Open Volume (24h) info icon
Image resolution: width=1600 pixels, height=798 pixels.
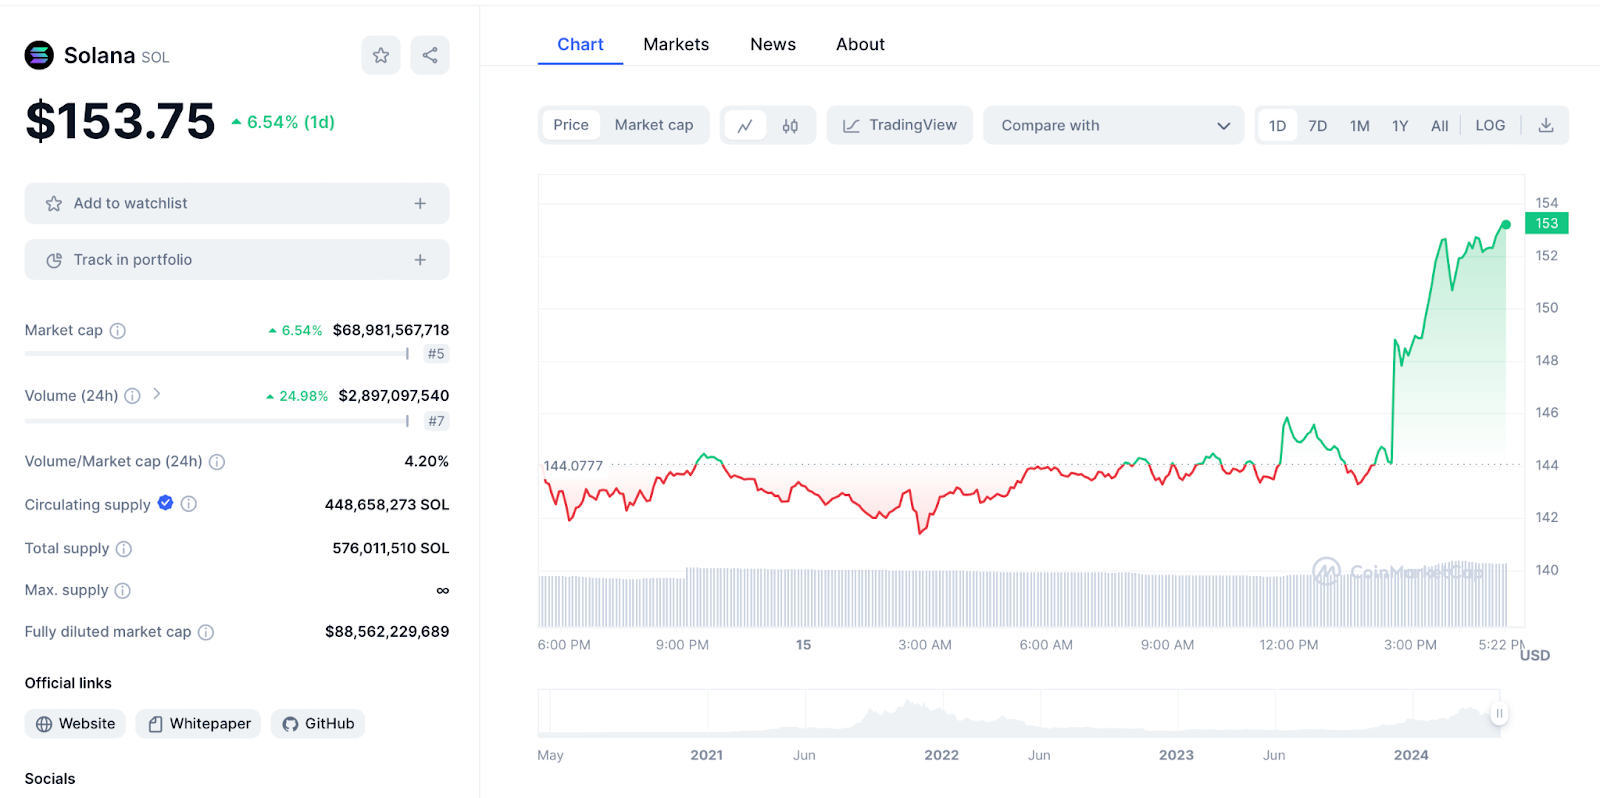pyautogui.click(x=132, y=396)
